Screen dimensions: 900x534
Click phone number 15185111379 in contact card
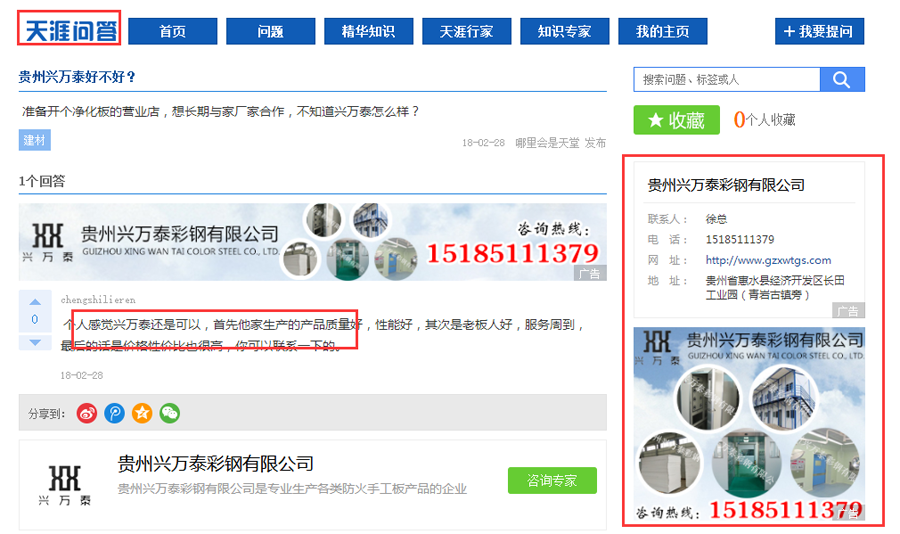tap(740, 239)
